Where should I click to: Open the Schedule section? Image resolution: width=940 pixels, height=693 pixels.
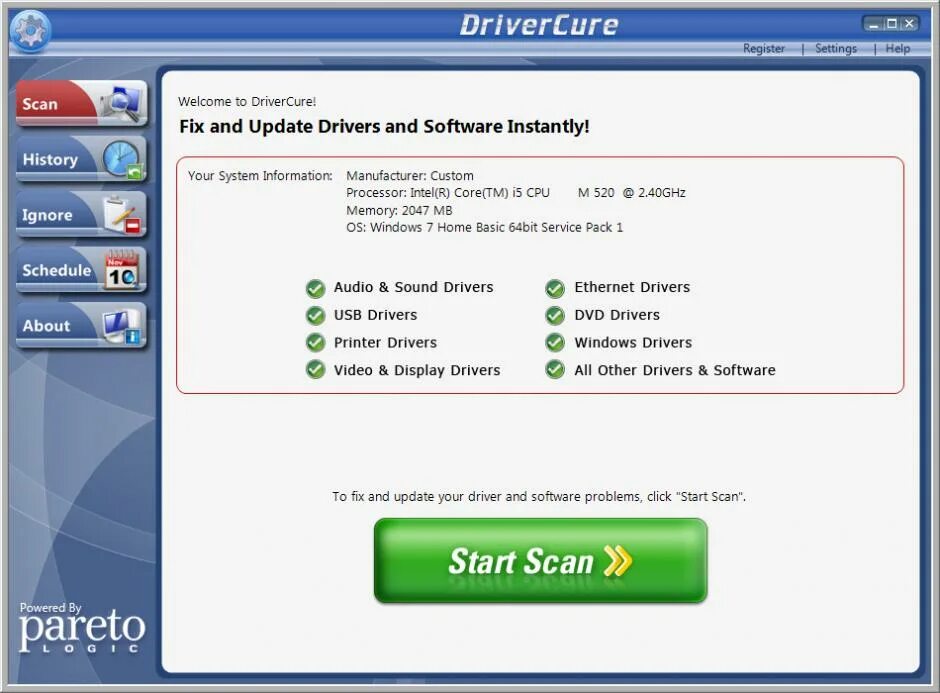(82, 270)
